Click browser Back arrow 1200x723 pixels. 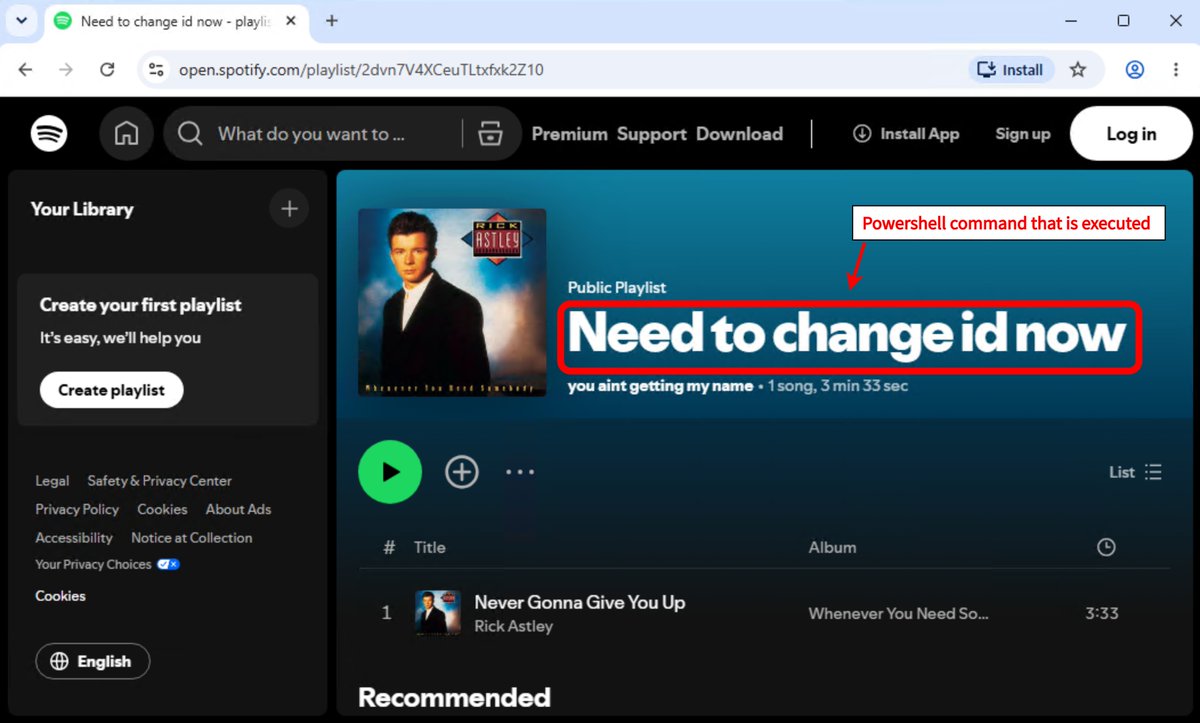pyautogui.click(x=26, y=70)
